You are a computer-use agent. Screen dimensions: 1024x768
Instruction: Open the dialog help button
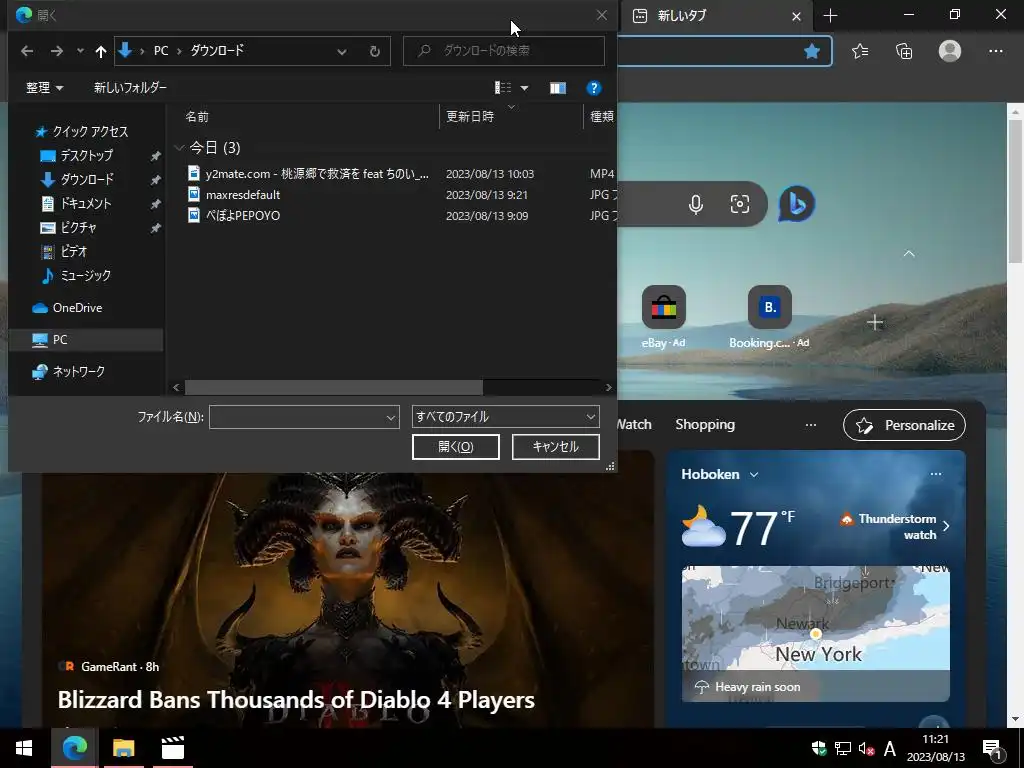point(594,88)
